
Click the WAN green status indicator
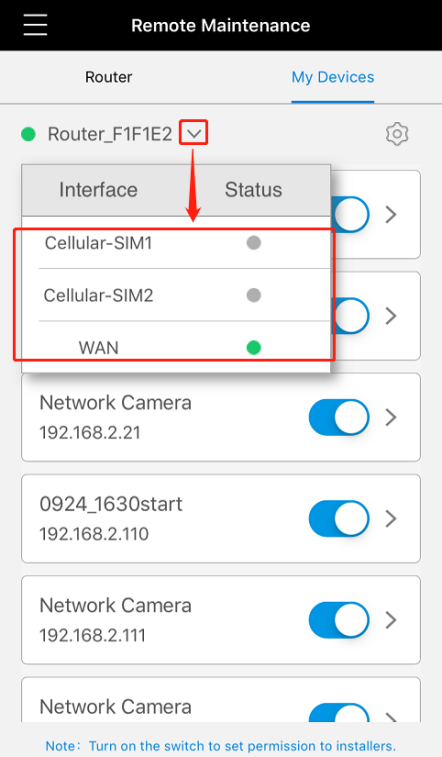[253, 347]
